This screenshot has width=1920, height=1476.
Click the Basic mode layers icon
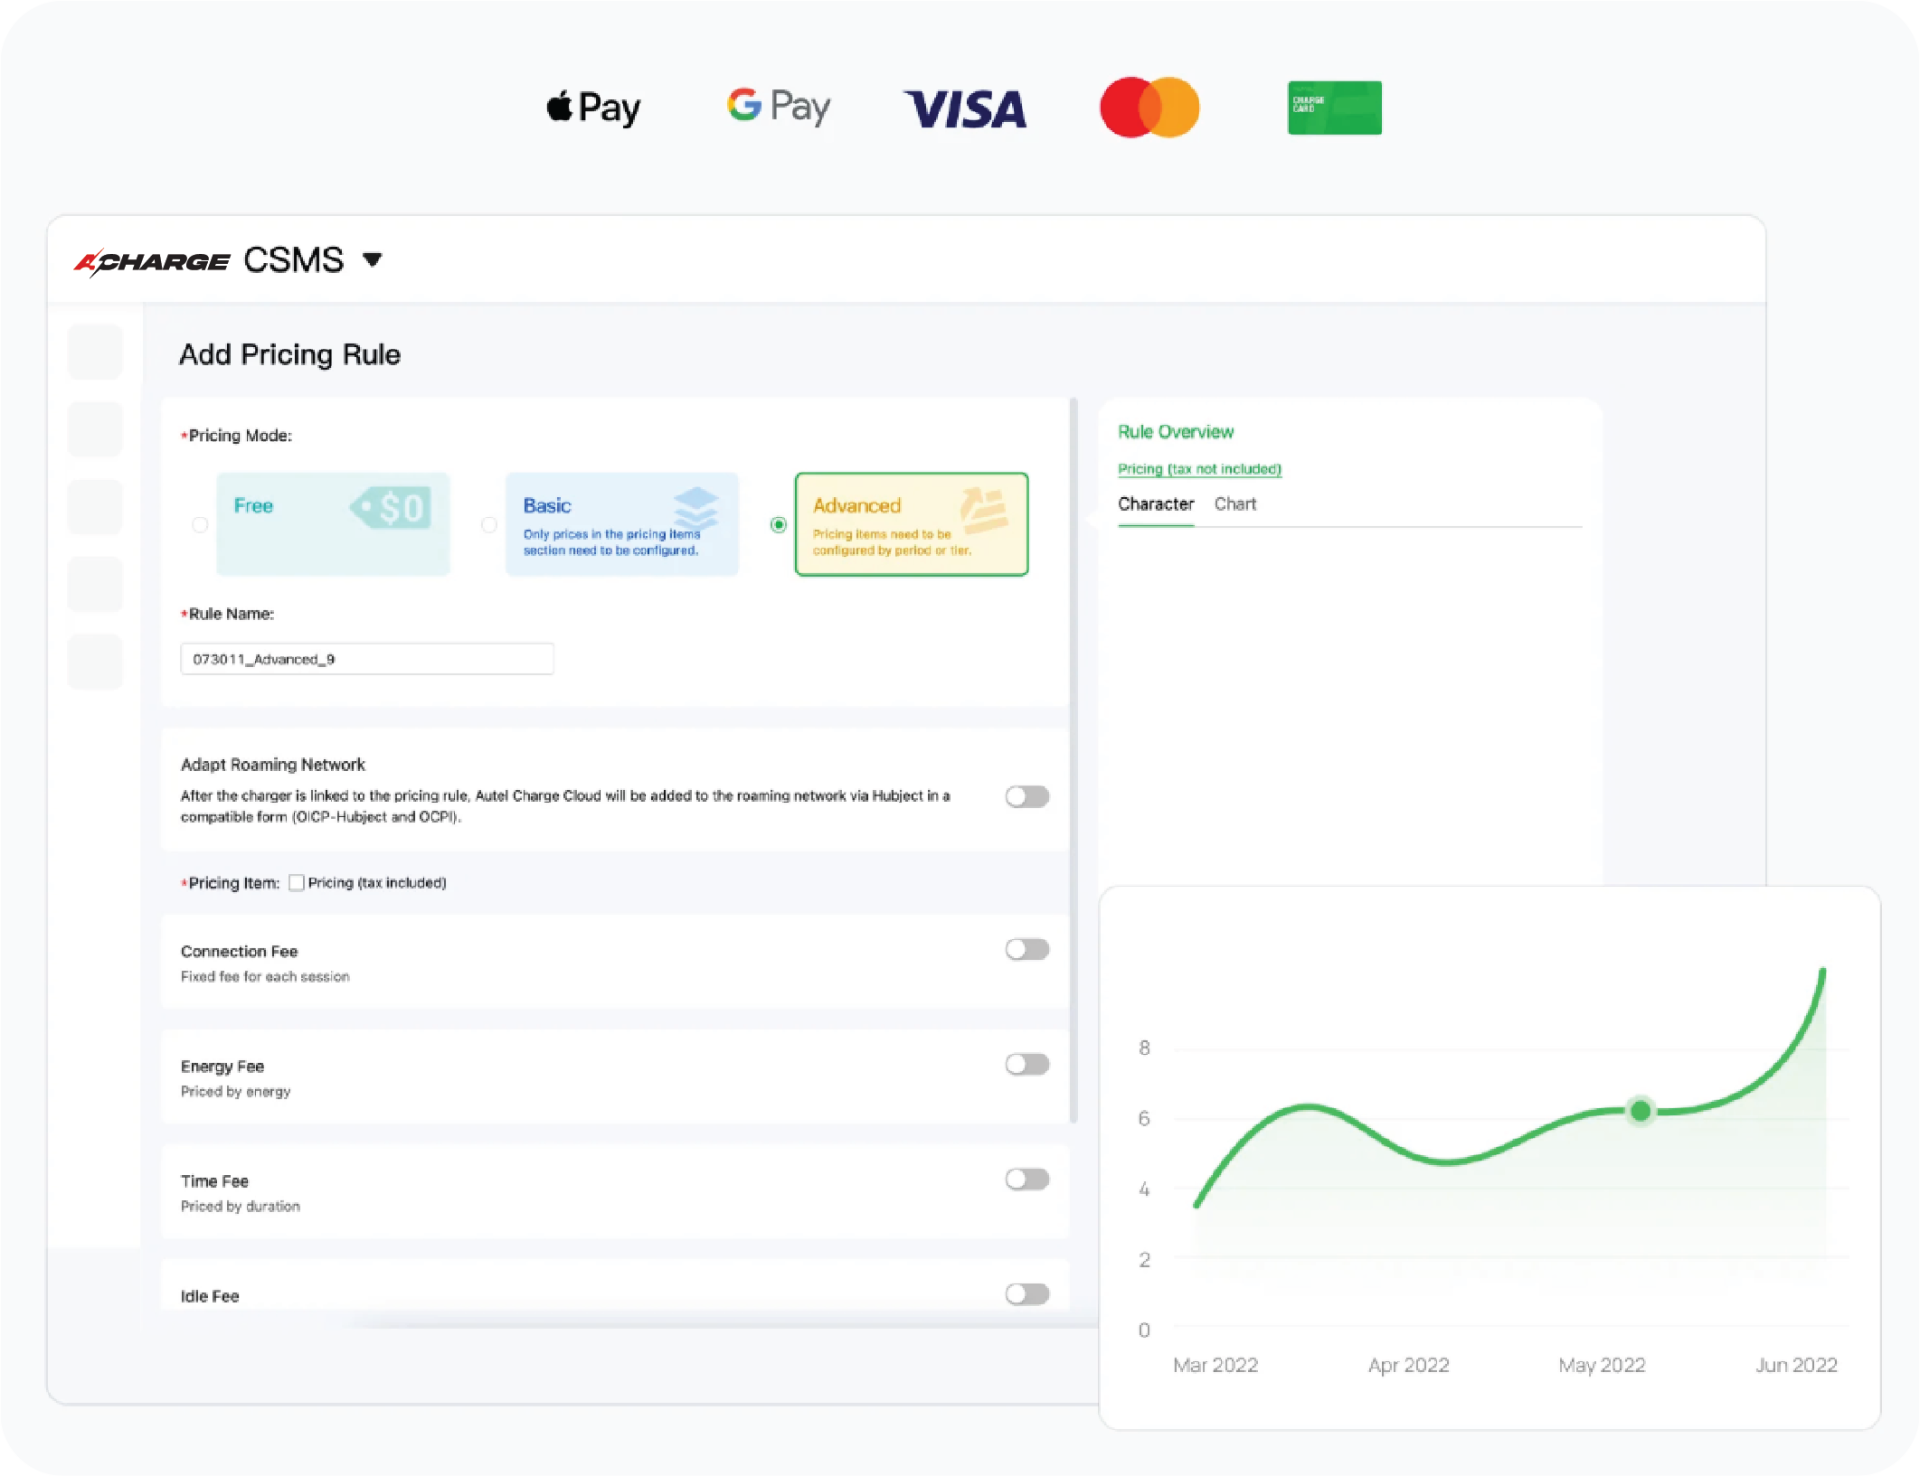click(x=695, y=508)
